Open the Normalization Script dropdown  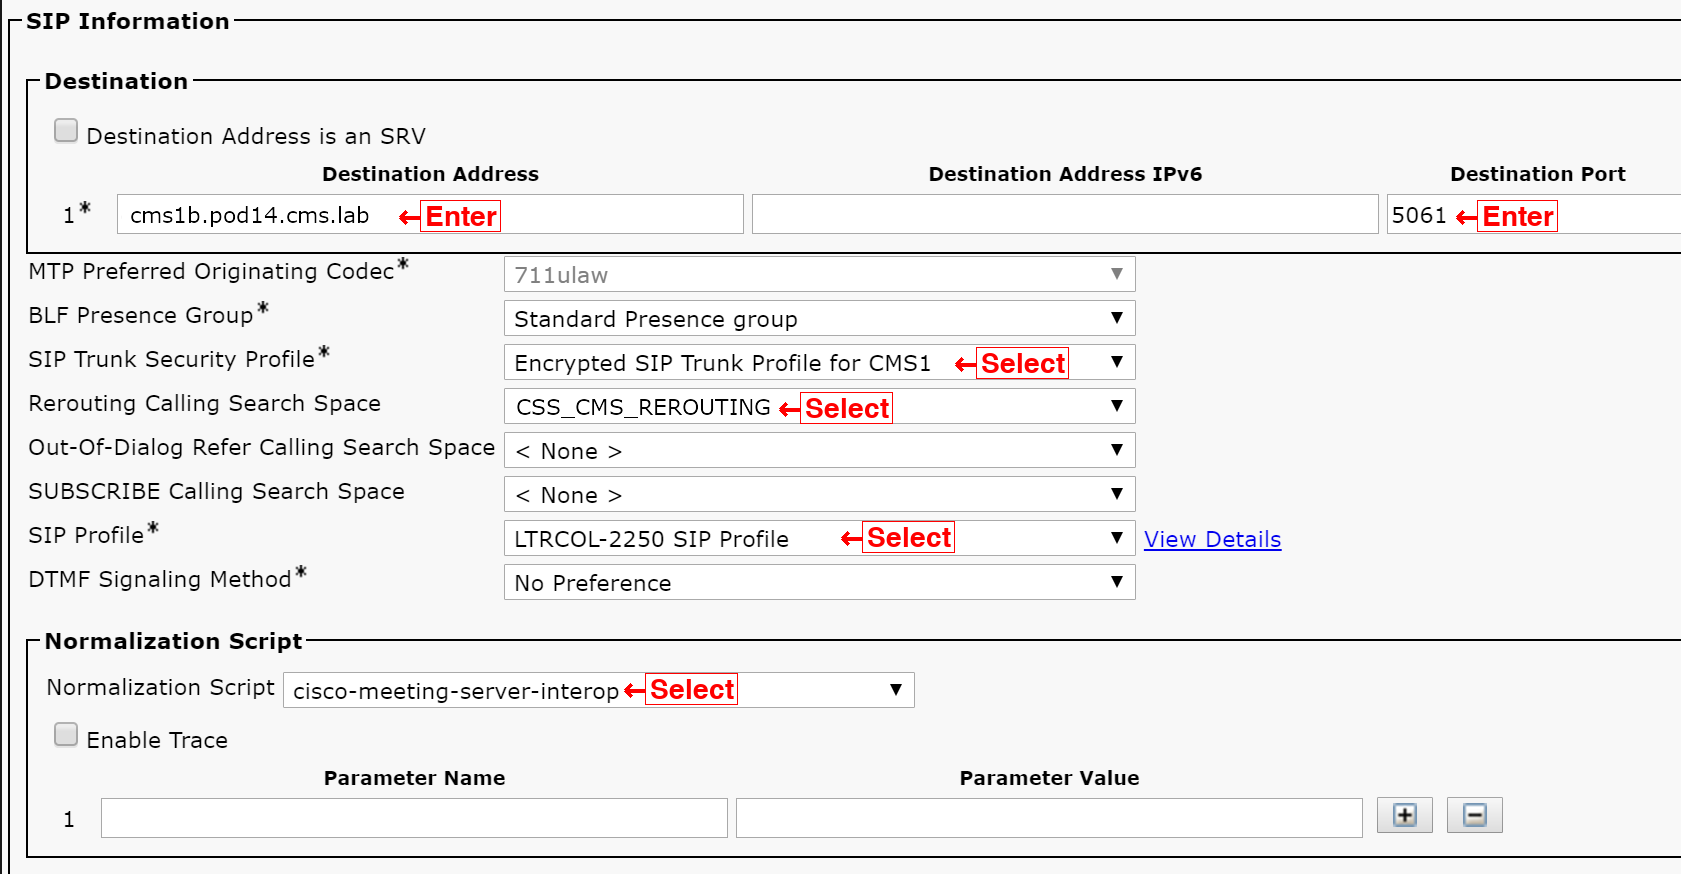[599, 690]
